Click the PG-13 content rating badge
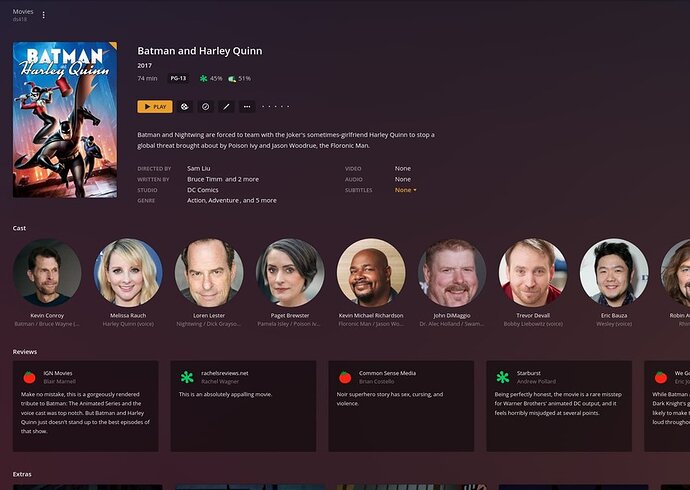The height and width of the screenshot is (490, 690). point(178,78)
